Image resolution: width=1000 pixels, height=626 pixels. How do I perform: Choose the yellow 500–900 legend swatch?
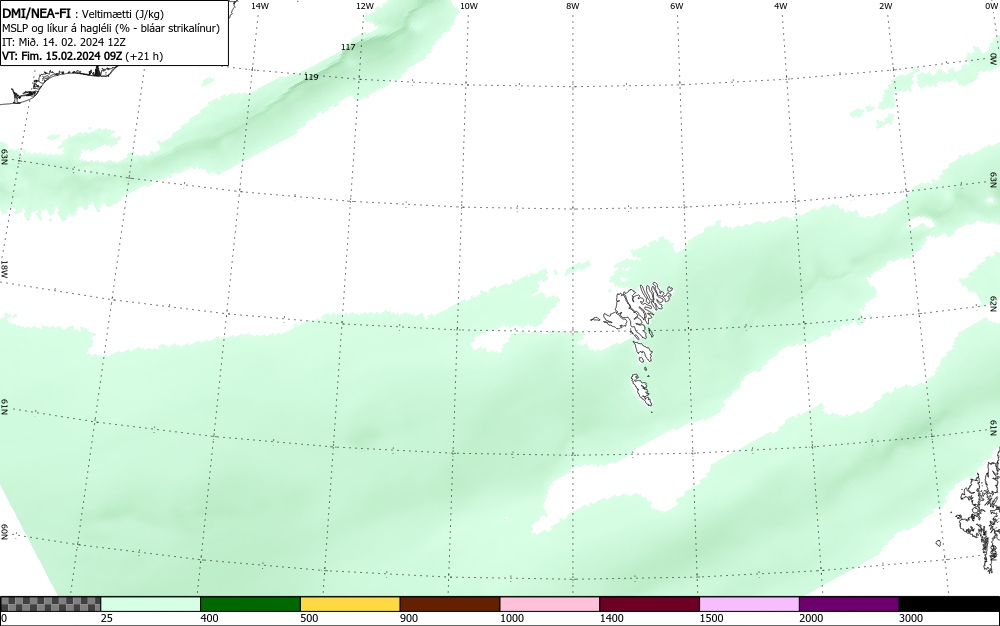coord(350,604)
